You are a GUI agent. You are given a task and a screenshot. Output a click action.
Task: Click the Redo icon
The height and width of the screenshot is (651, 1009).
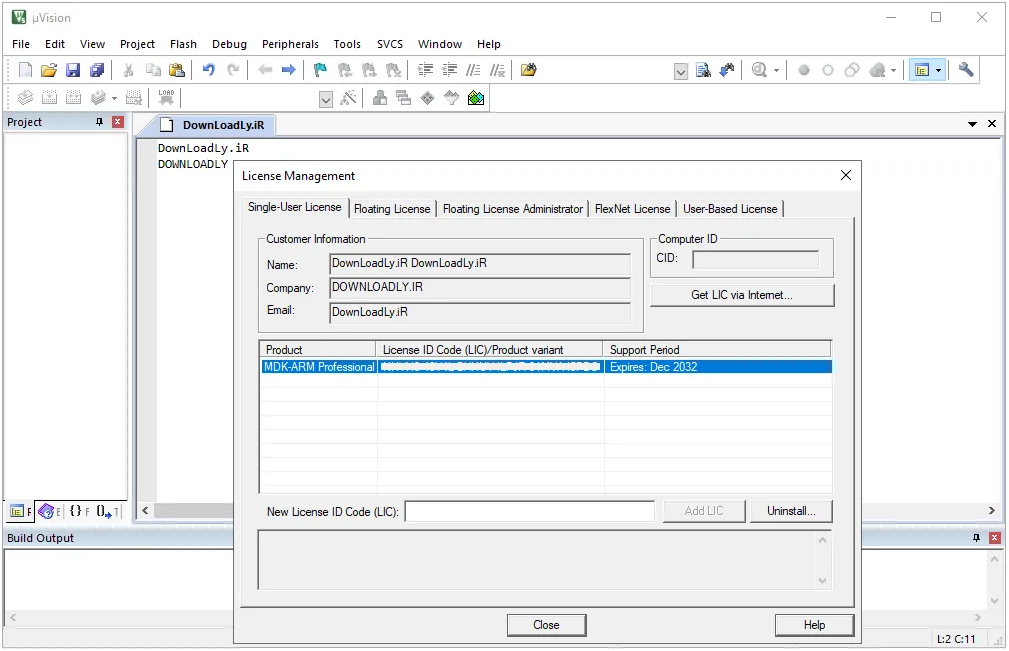click(x=233, y=70)
